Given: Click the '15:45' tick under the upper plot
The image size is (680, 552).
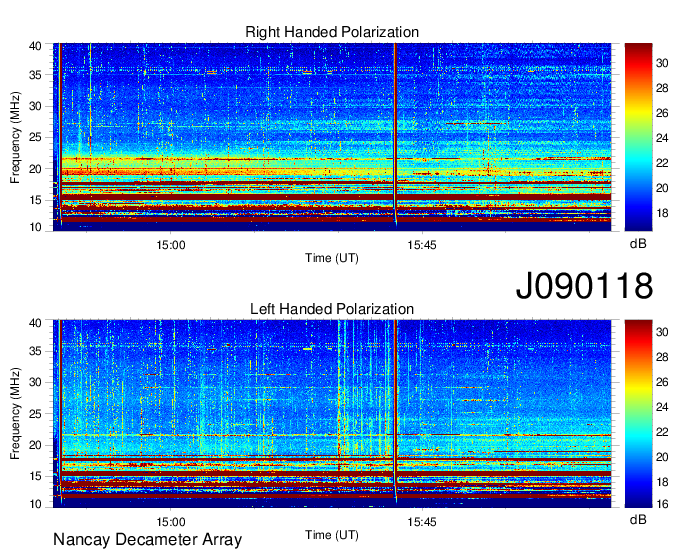Looking at the screenshot, I should click(422, 245).
